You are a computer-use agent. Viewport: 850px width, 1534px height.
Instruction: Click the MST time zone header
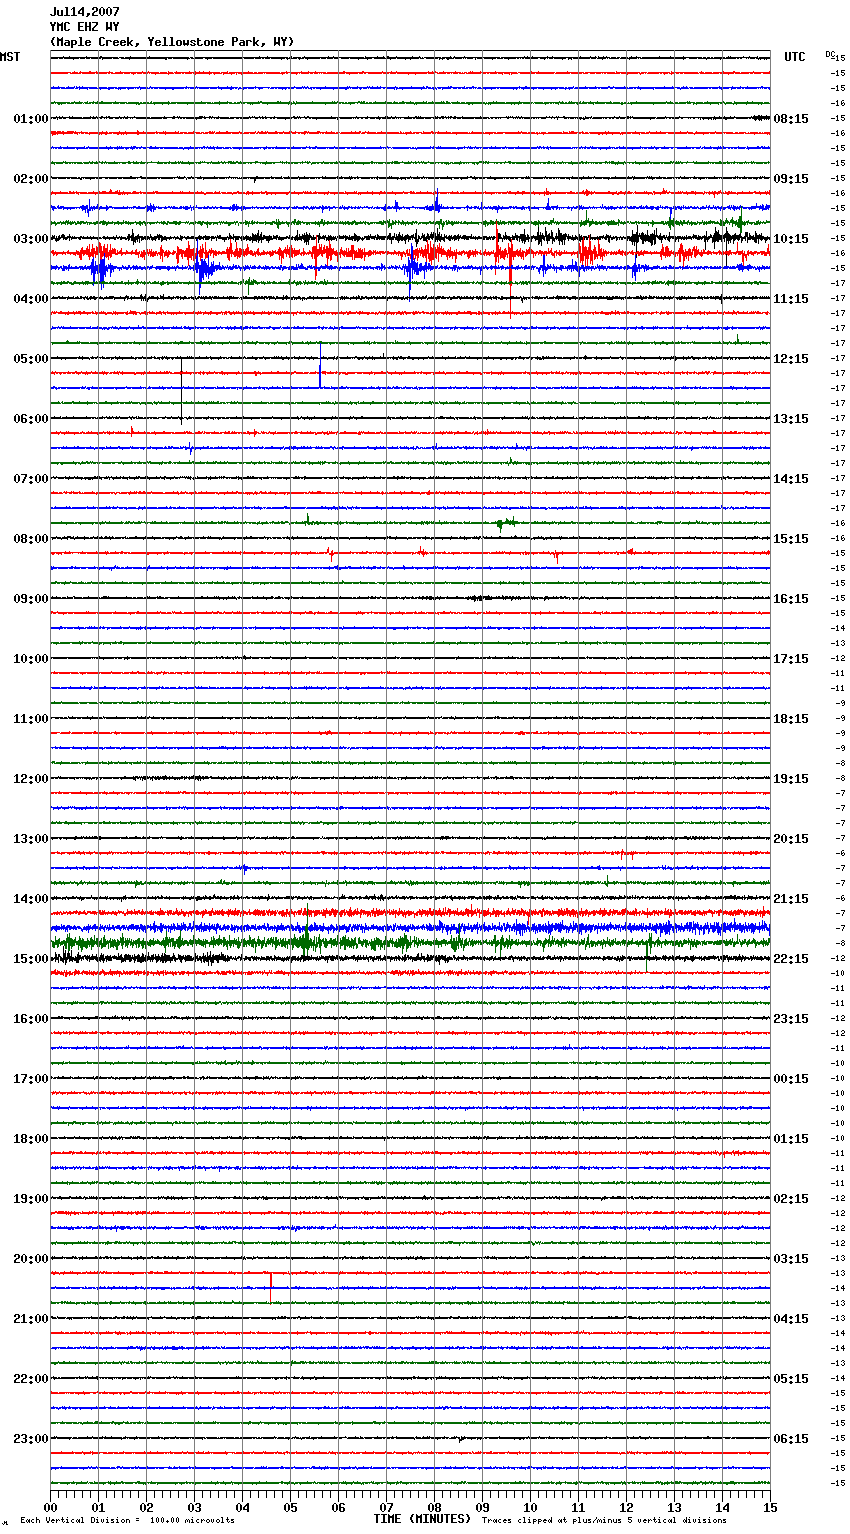[10, 57]
